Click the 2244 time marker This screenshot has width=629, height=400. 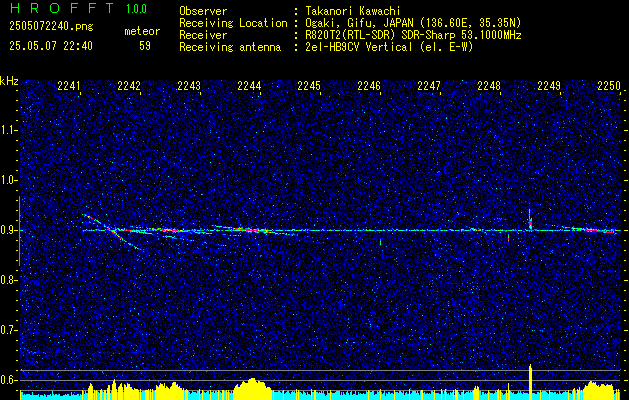(249, 85)
